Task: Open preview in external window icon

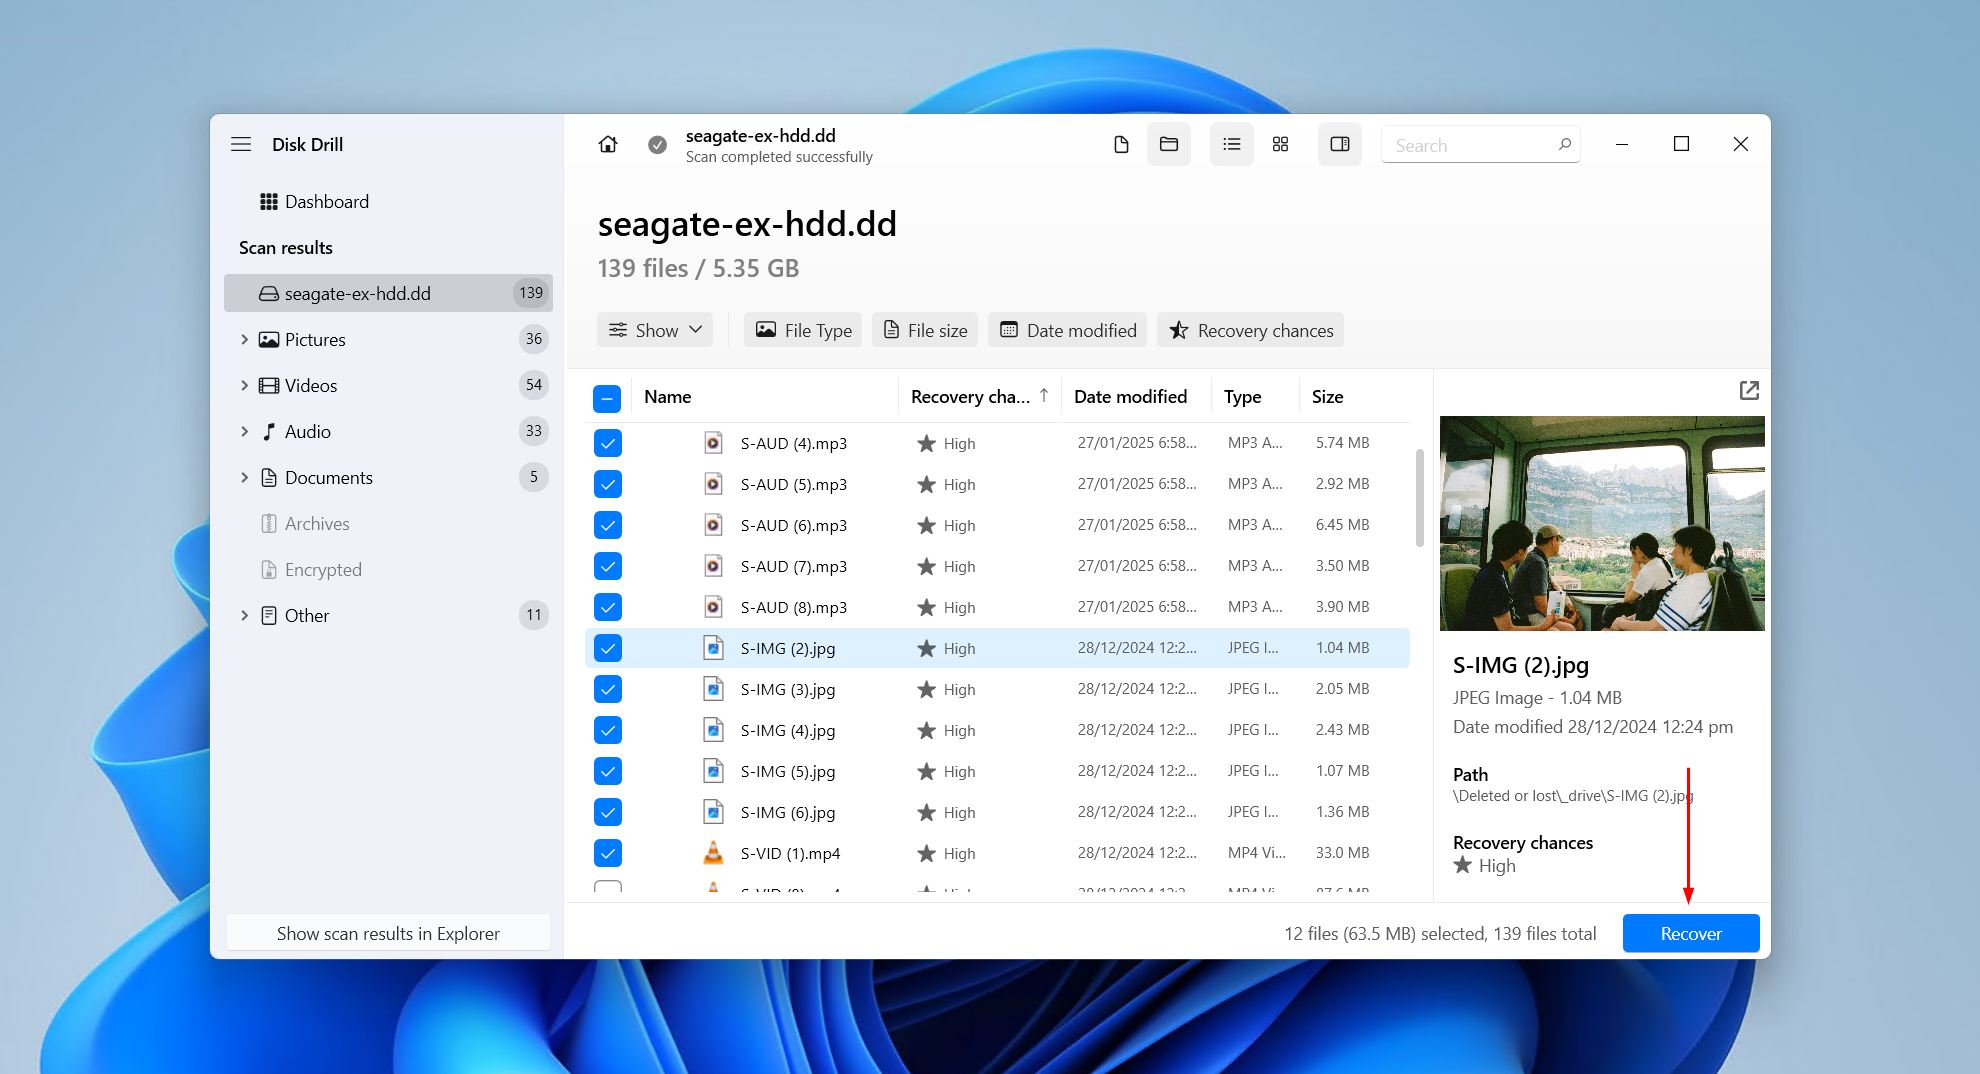Action: click(x=1749, y=391)
